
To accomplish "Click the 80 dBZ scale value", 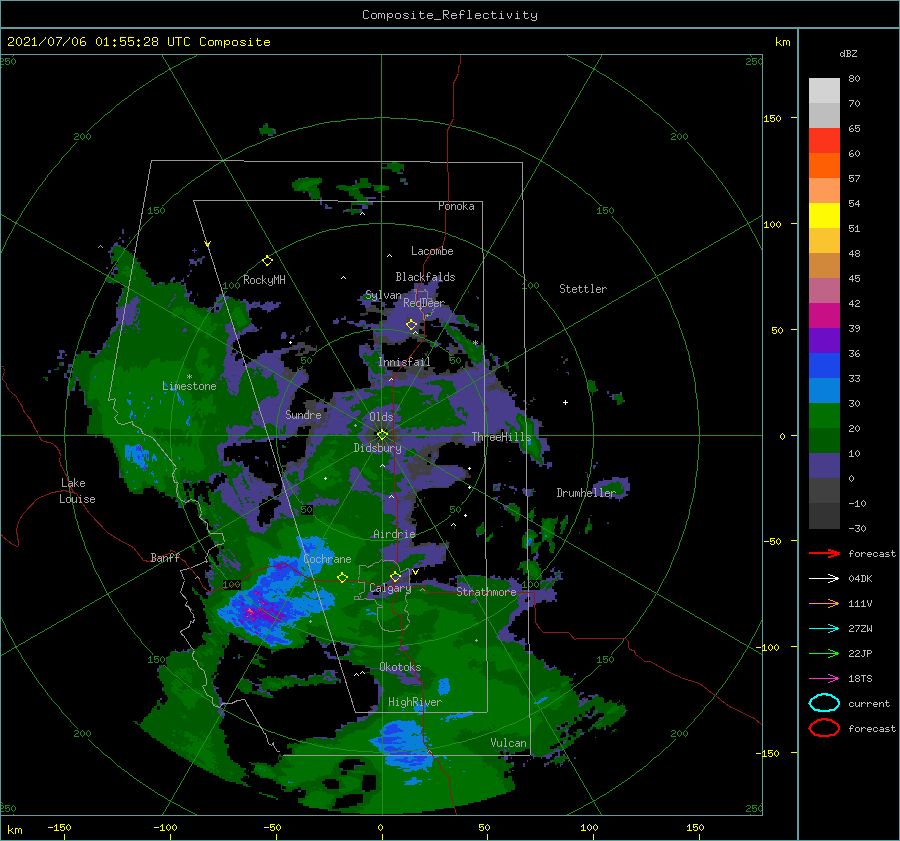I will click(854, 78).
